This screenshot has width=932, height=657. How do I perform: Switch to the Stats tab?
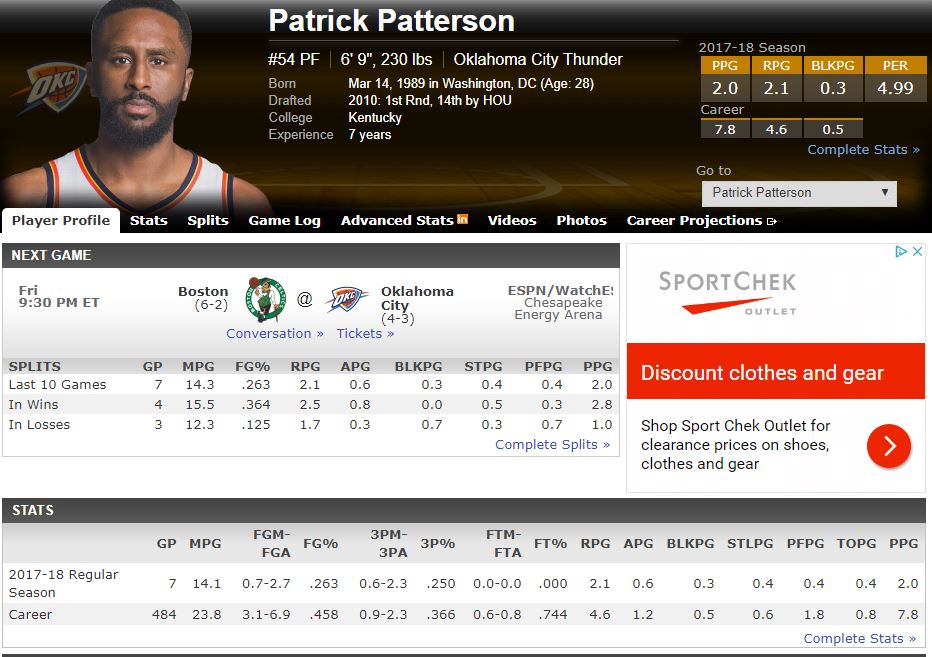148,220
